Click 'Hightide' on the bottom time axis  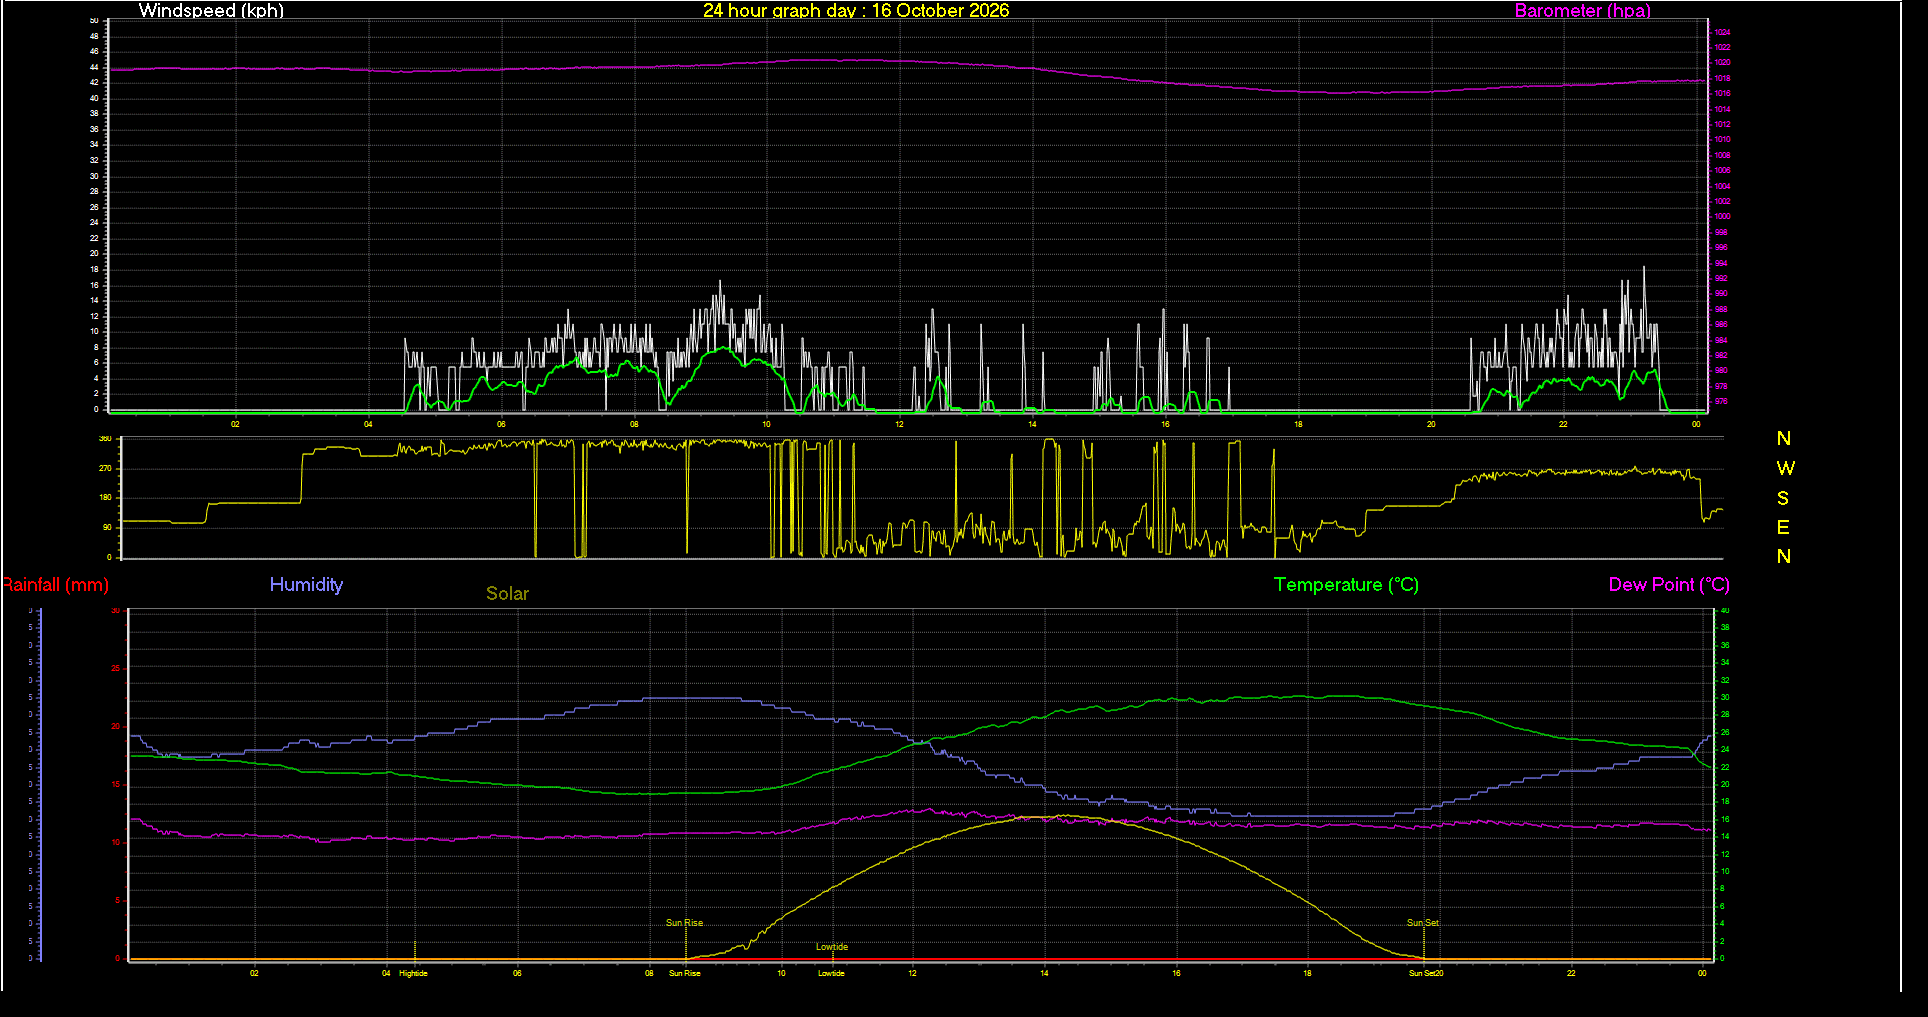tap(413, 973)
